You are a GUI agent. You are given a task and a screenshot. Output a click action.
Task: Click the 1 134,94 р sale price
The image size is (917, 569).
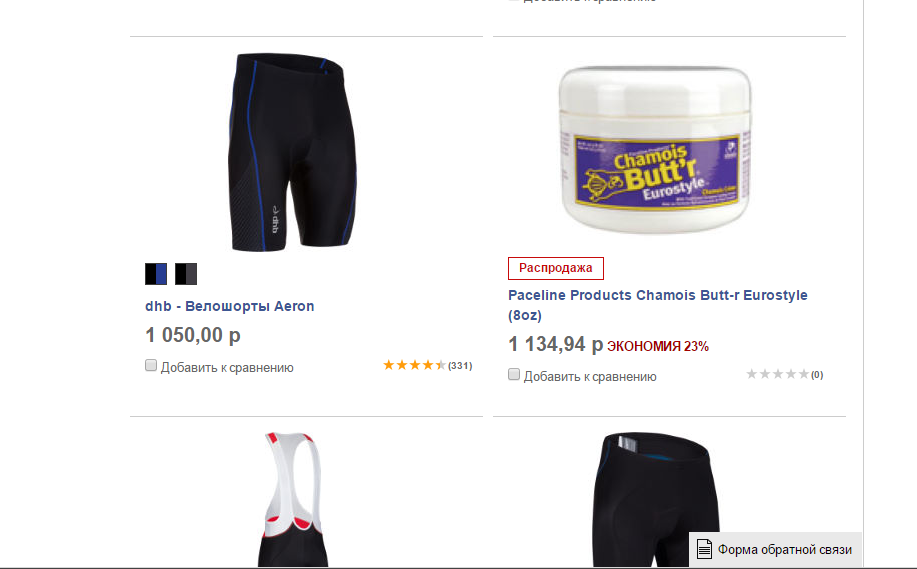(556, 344)
